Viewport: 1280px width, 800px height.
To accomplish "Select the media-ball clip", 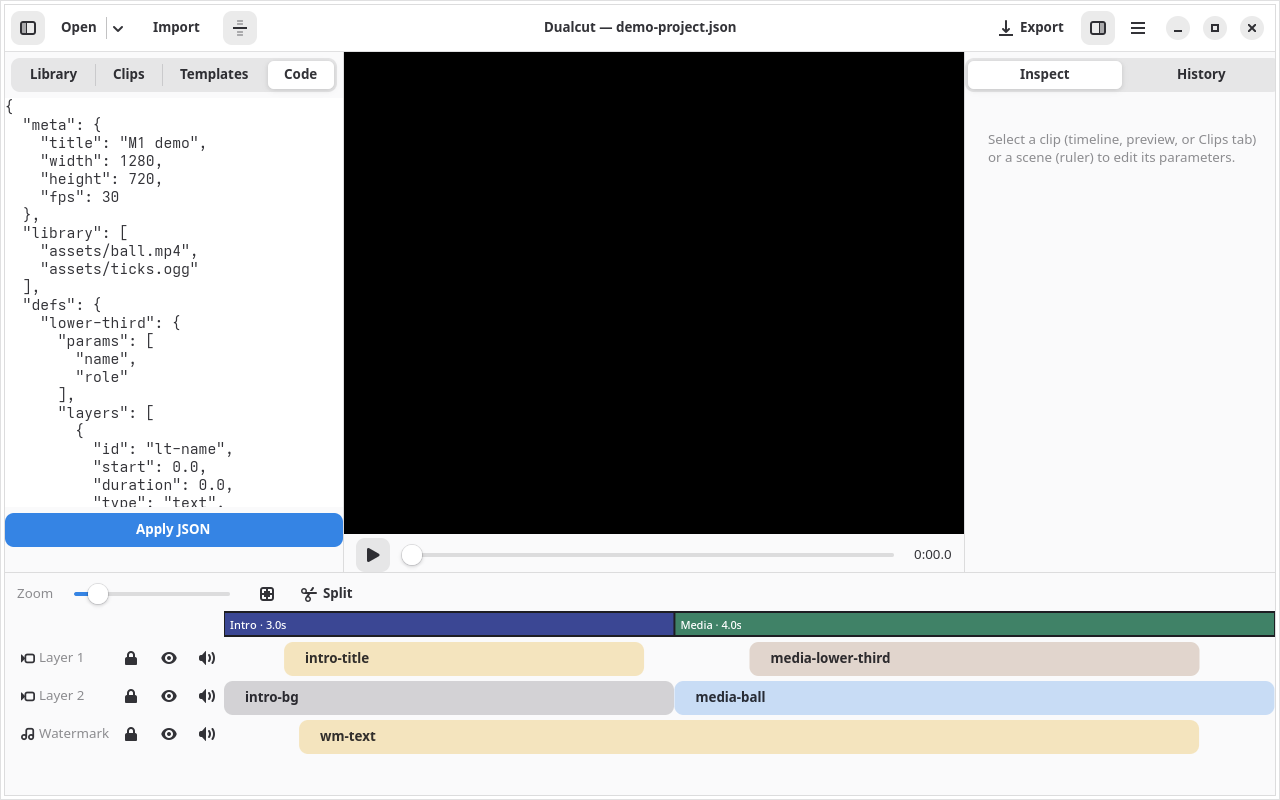I will pos(975,698).
